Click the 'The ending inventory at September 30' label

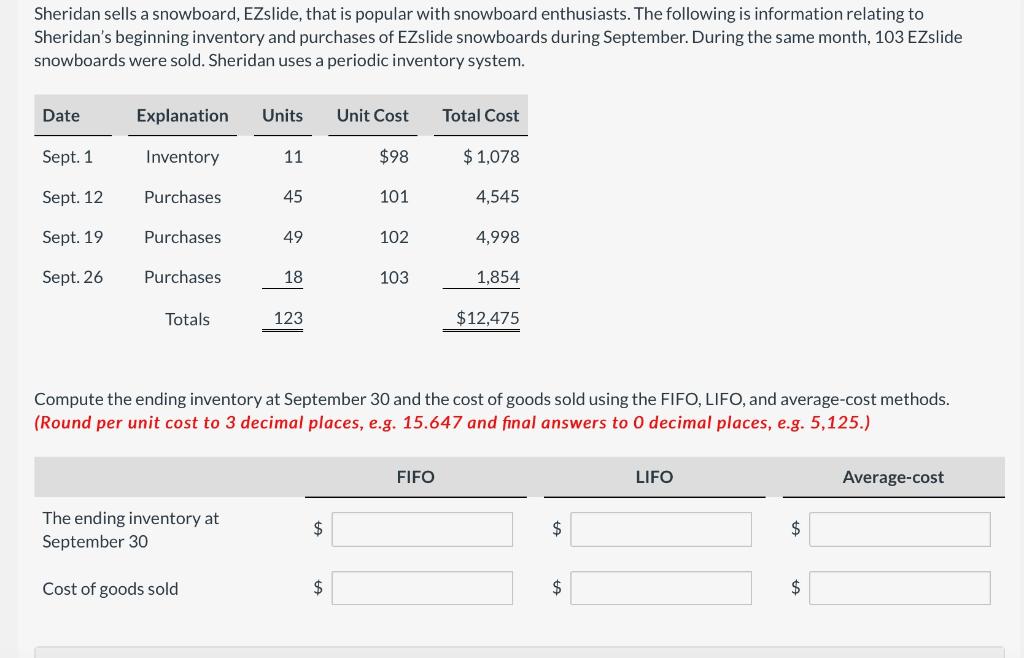click(131, 529)
